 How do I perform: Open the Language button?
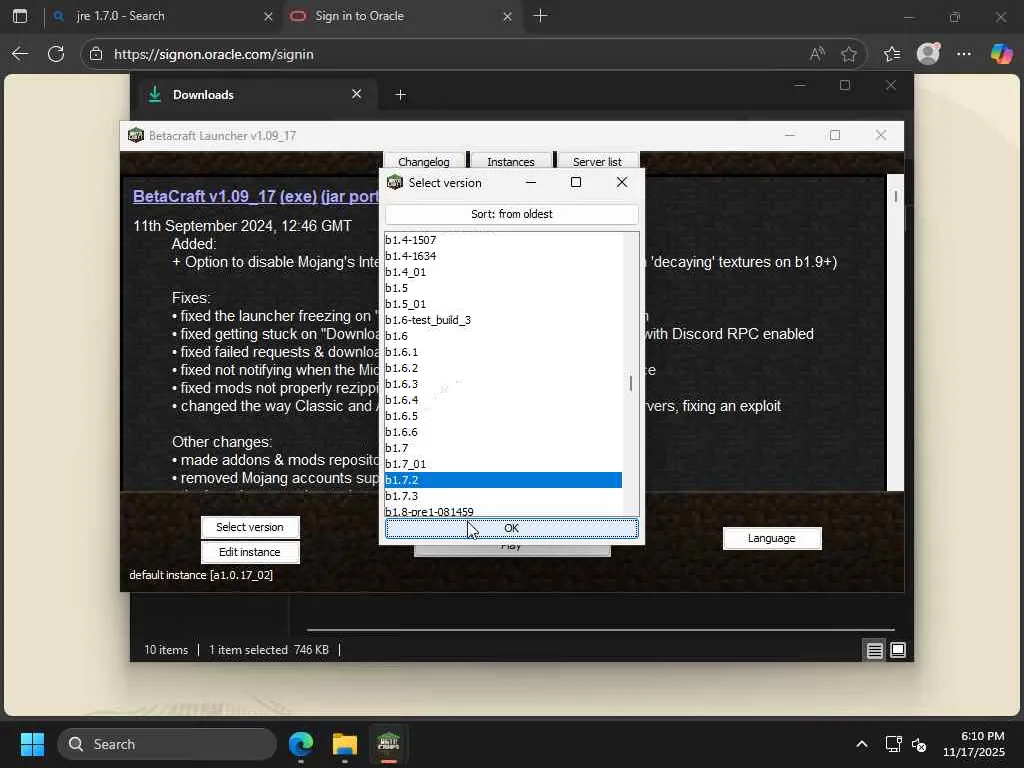tap(772, 538)
